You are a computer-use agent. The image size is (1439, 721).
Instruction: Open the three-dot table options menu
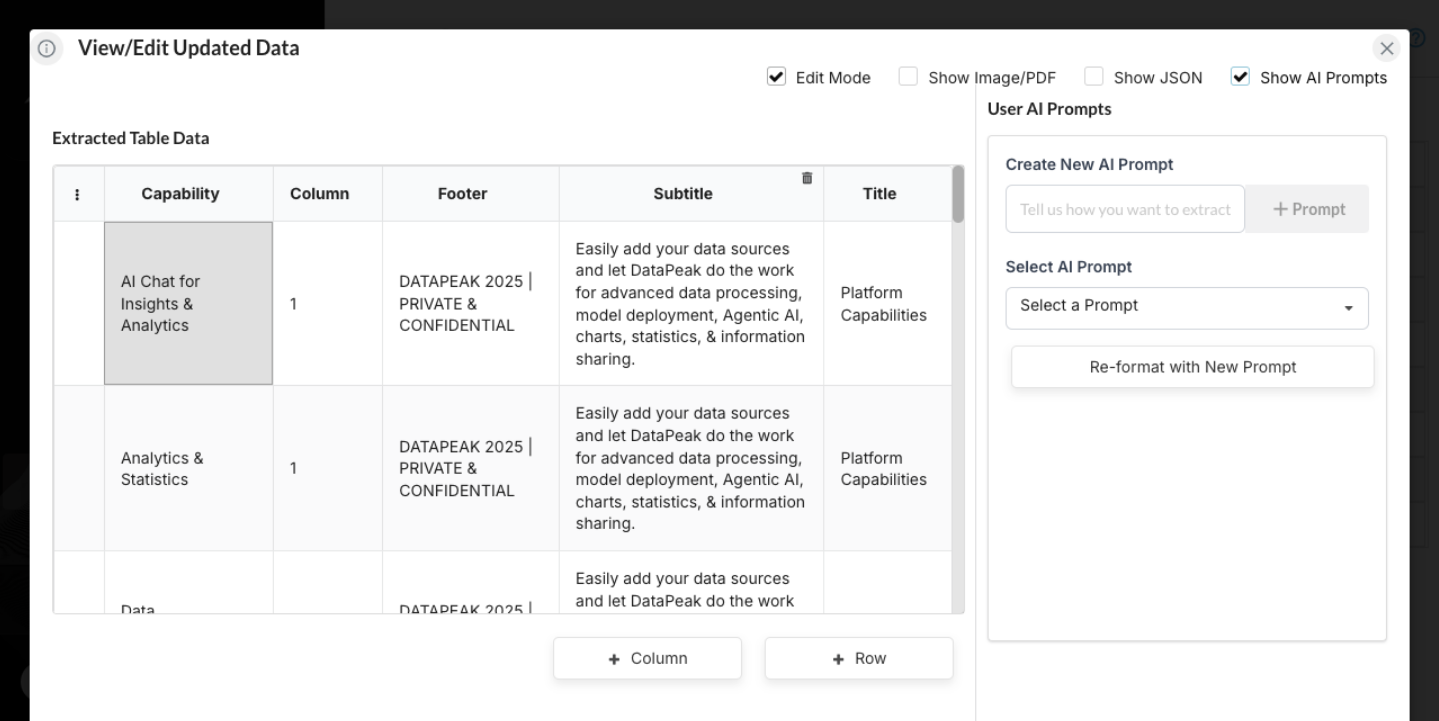pos(78,194)
